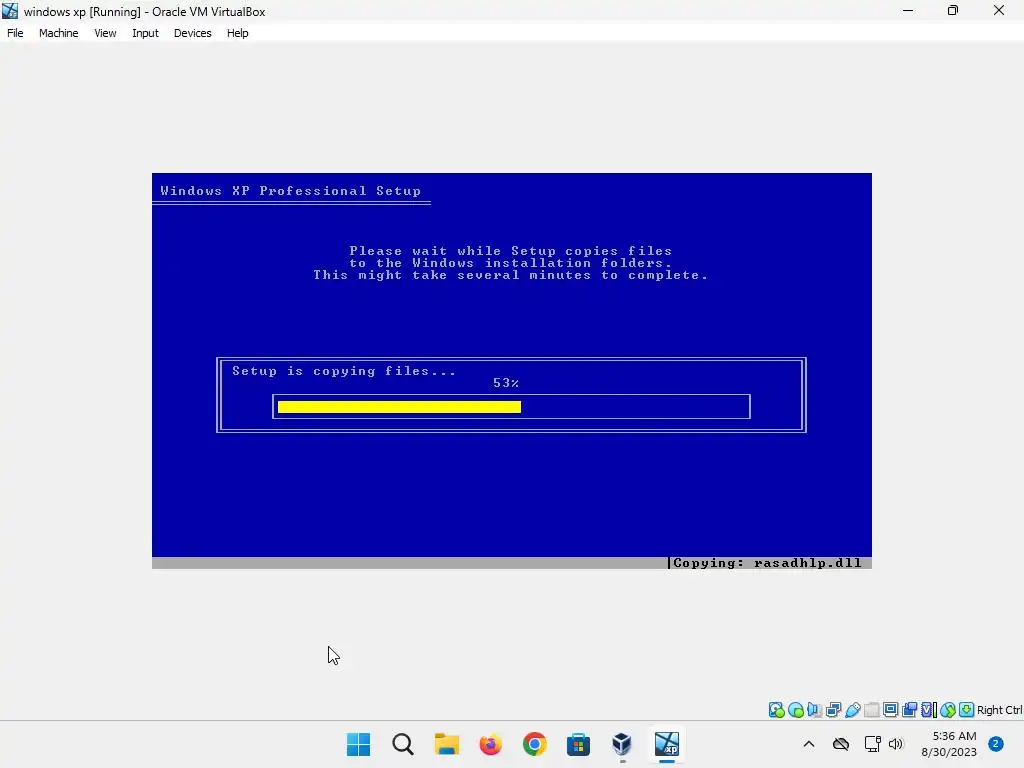Screen dimensions: 1024x768
Task: Click 'Copying: rasadhlp.dll' status text
Action: pos(767,563)
